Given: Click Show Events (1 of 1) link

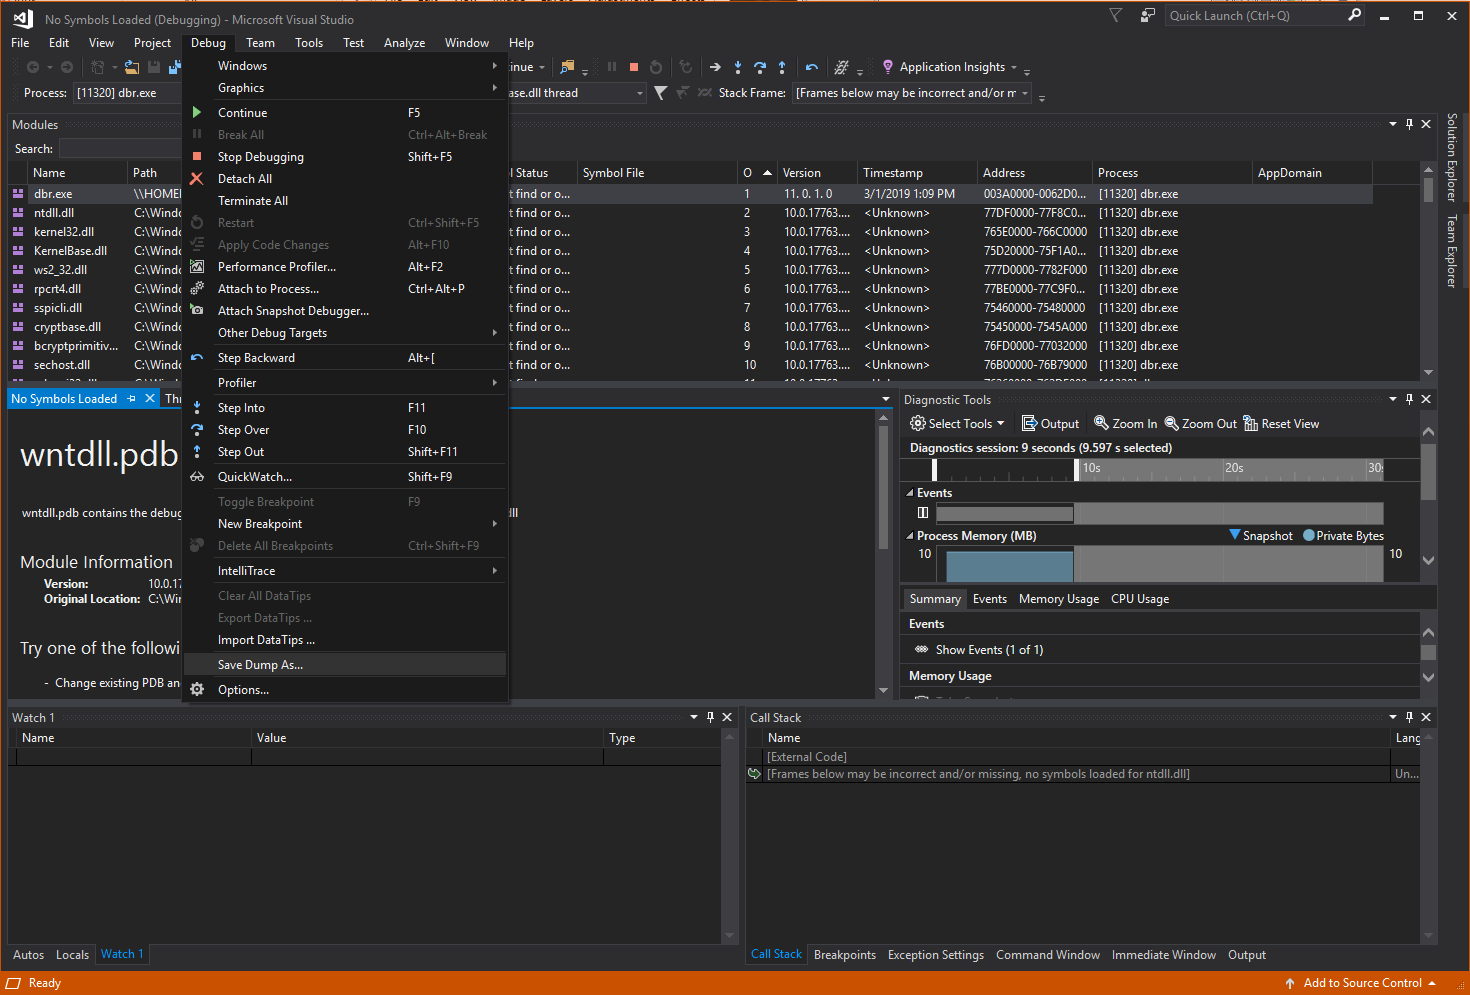Looking at the screenshot, I should (x=989, y=650).
